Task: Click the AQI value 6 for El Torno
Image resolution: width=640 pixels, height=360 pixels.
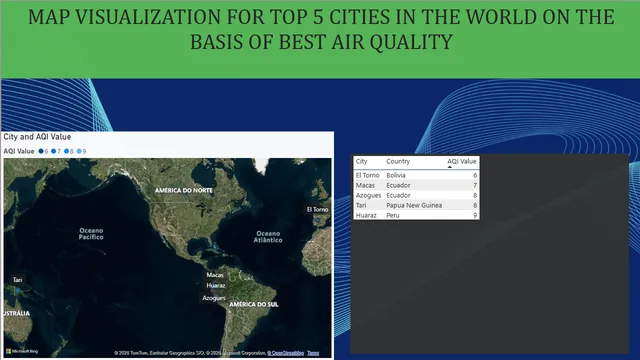Action: tap(475, 175)
